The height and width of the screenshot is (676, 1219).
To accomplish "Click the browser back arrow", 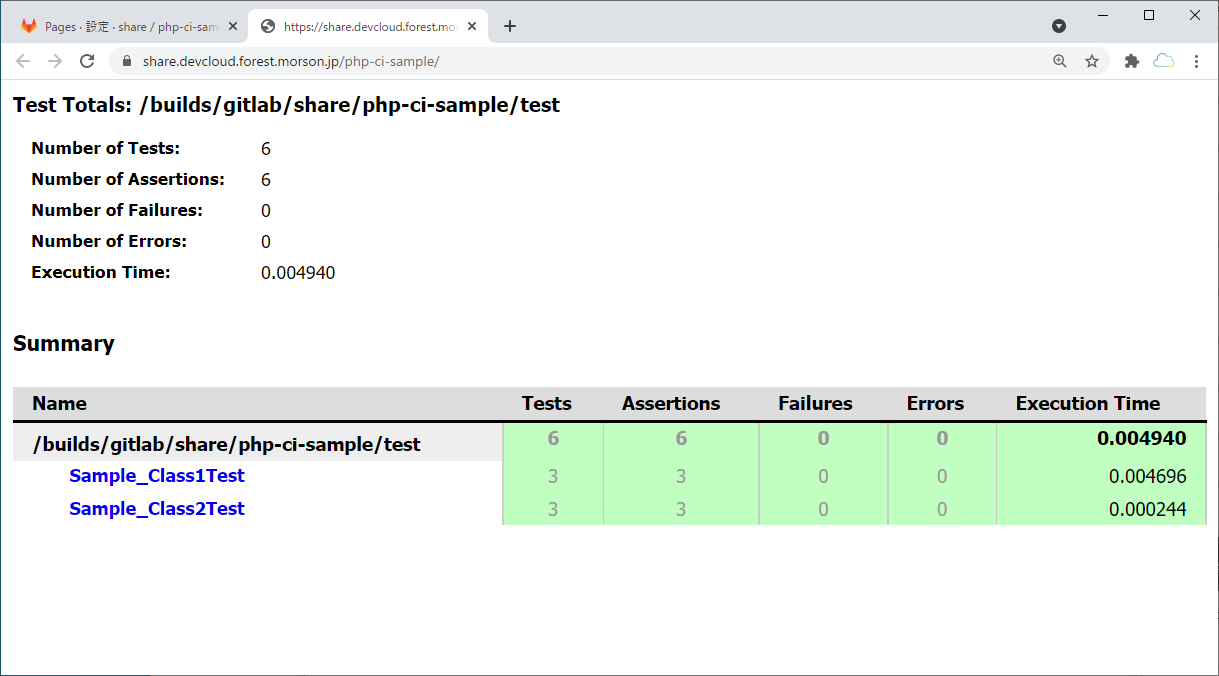I will point(23,61).
